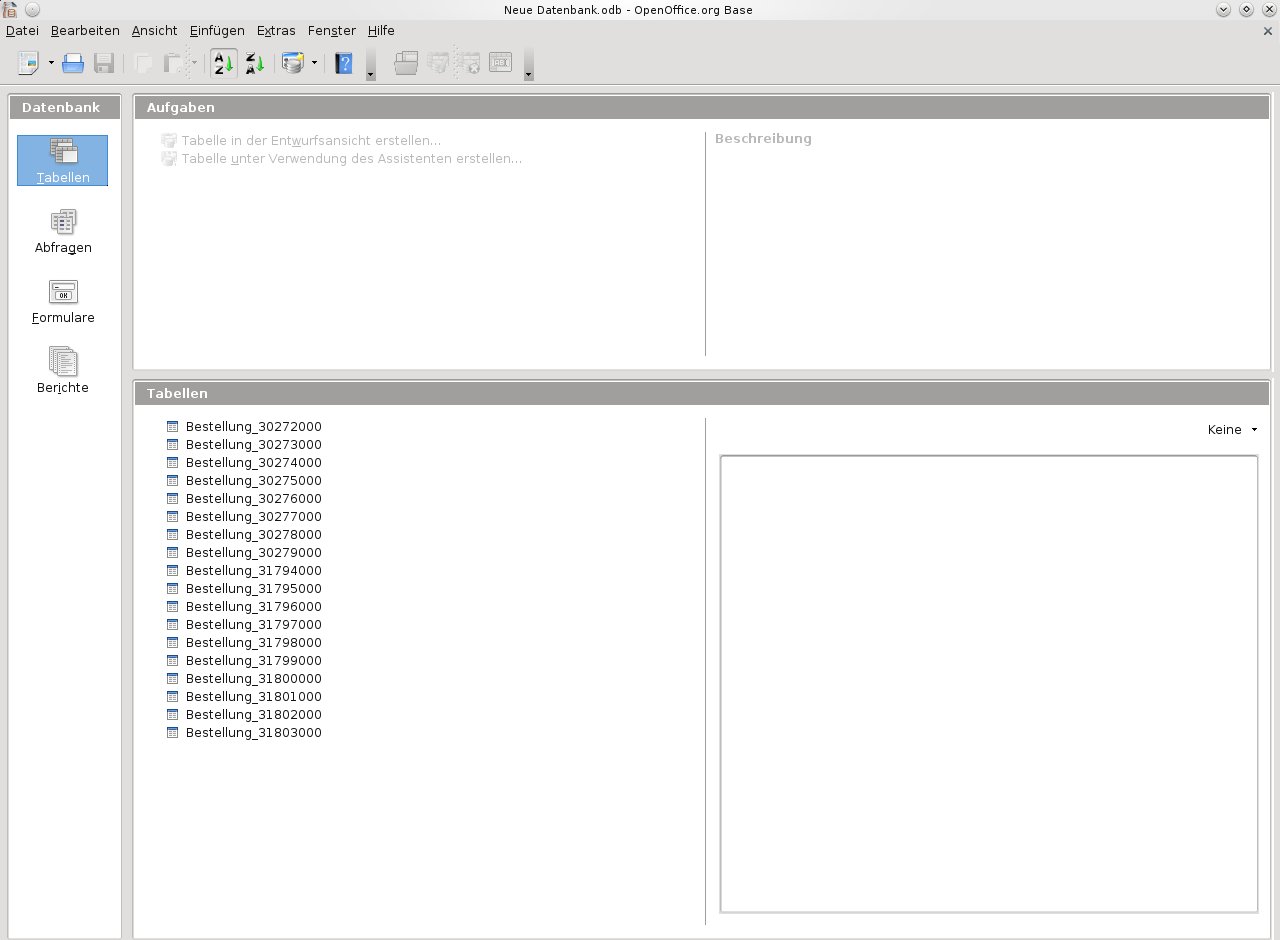The height and width of the screenshot is (940, 1280).
Task: Open the Bearbeiten menu
Action: coord(85,31)
